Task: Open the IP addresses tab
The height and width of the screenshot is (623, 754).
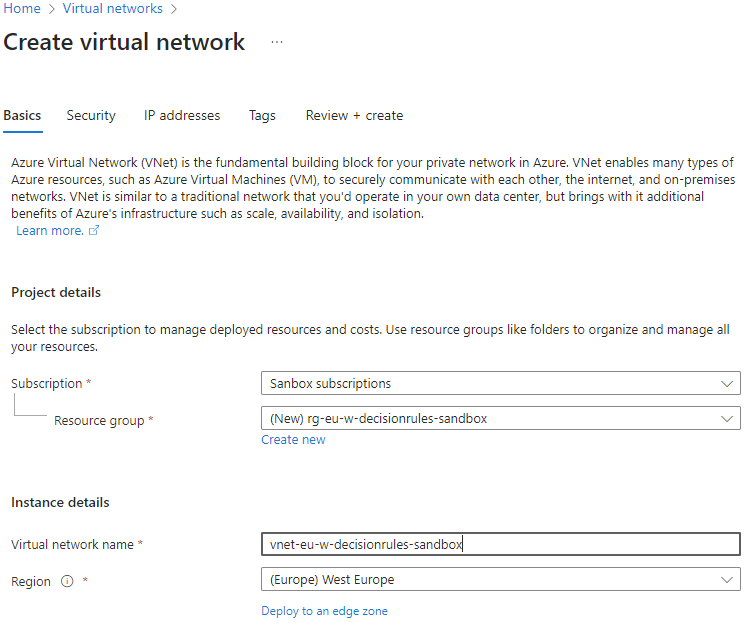Action: coord(182,116)
